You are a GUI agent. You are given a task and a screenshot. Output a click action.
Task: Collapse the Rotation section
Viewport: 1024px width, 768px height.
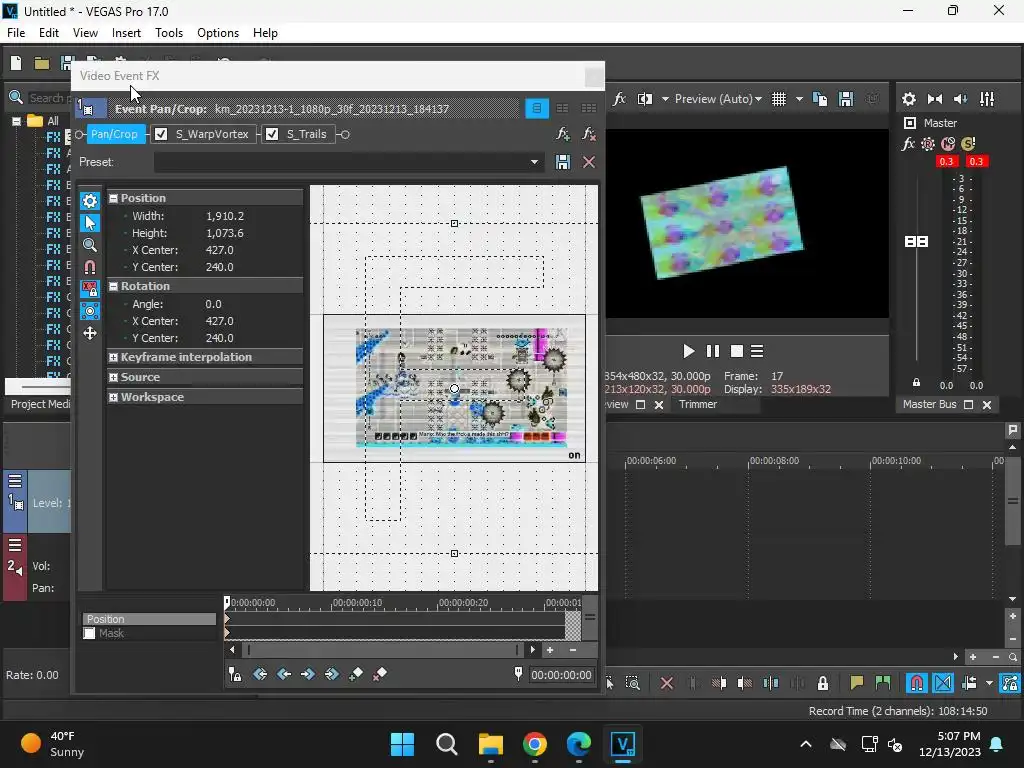(113, 286)
